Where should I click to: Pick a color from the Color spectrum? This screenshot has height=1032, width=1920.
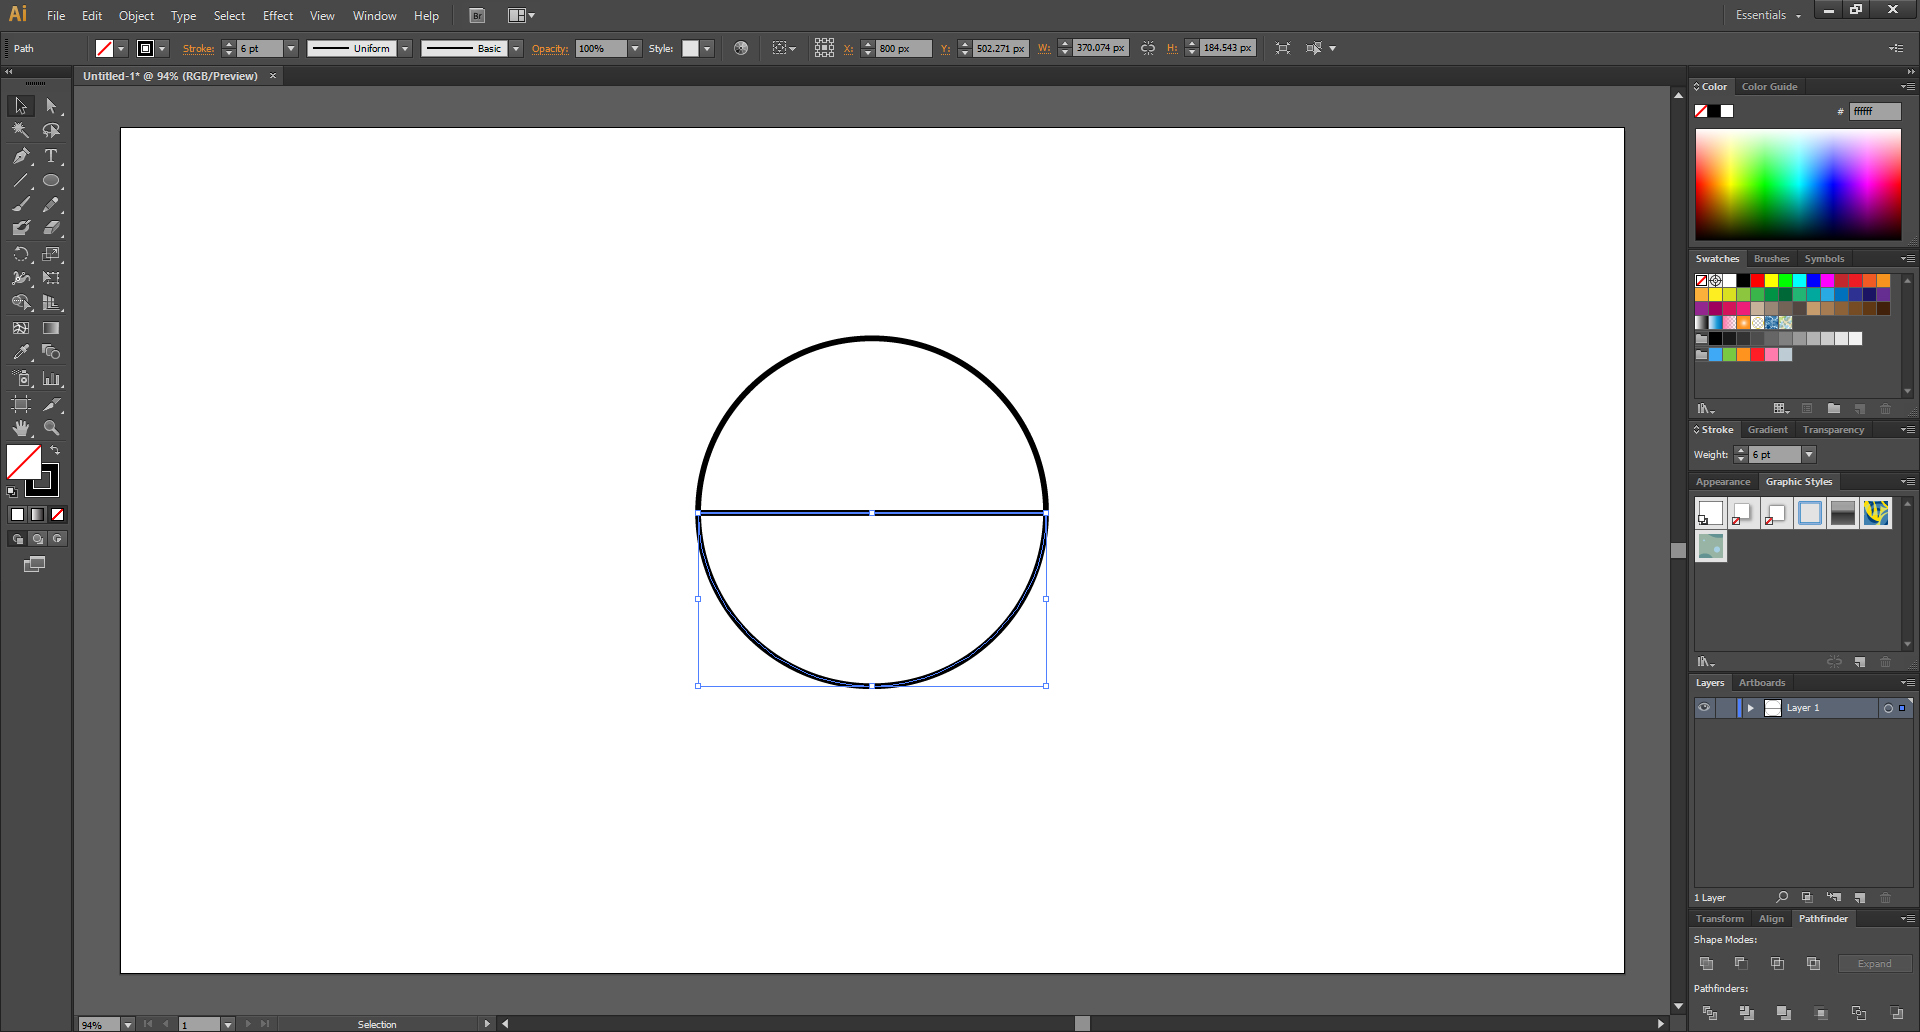pos(1798,184)
